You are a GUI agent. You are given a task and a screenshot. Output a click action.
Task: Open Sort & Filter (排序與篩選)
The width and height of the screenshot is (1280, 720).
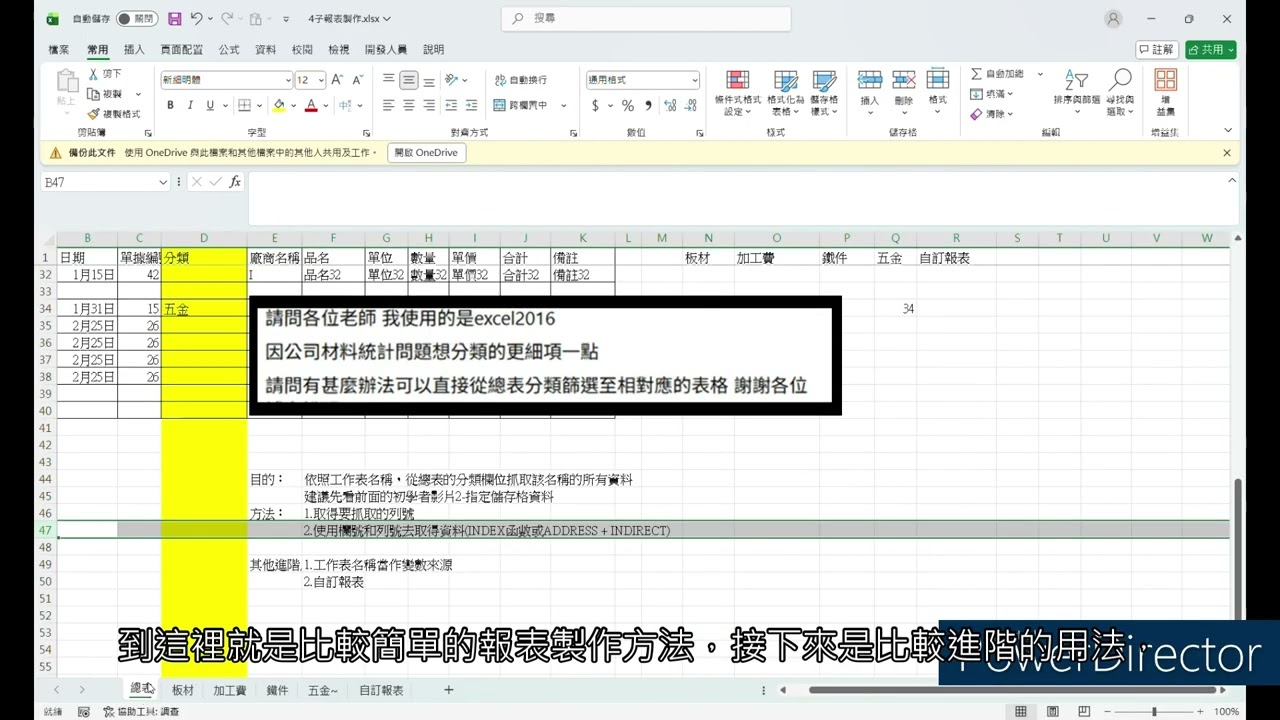pyautogui.click(x=1077, y=92)
